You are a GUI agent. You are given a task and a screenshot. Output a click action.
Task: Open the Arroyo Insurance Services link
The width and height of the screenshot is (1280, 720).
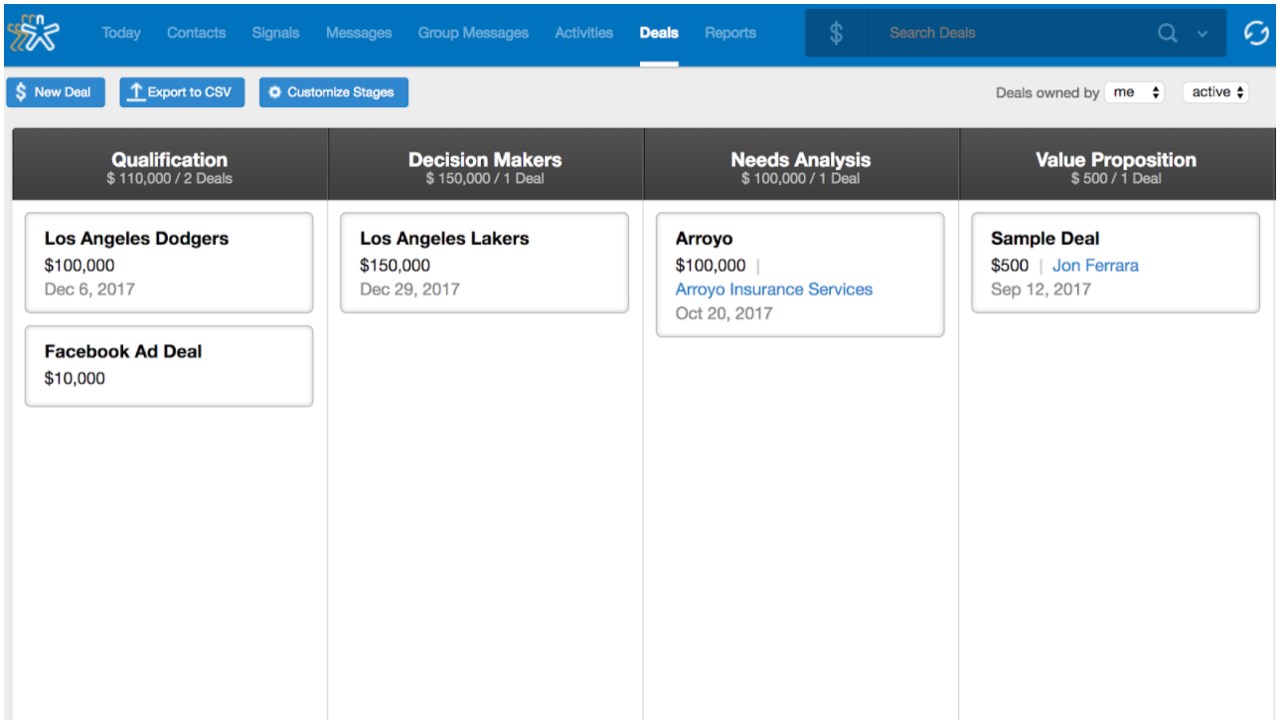[x=774, y=289]
